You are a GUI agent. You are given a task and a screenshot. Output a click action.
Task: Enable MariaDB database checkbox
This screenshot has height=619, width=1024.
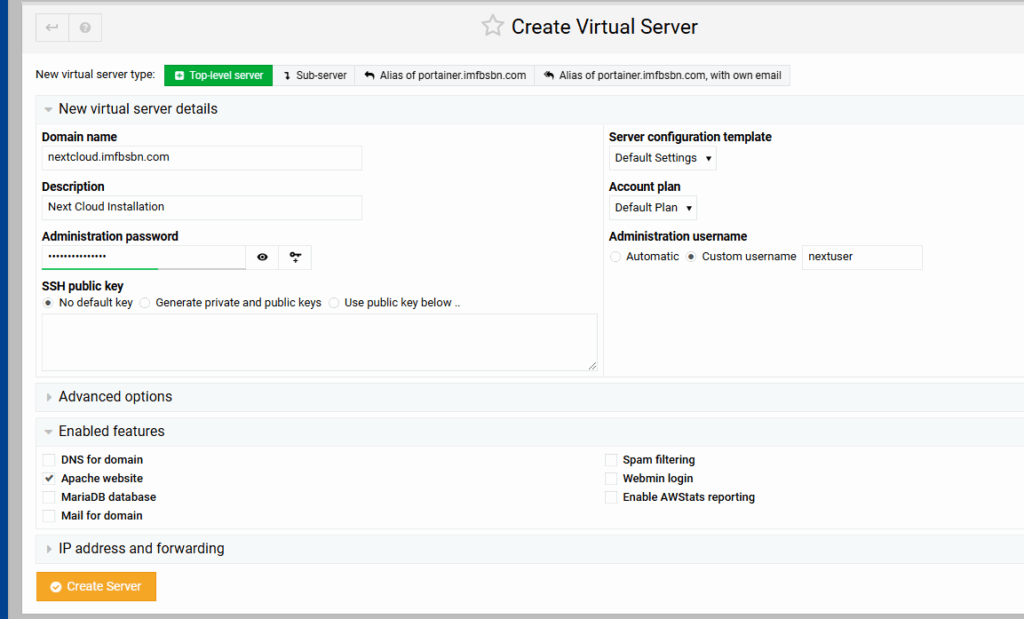tap(49, 497)
